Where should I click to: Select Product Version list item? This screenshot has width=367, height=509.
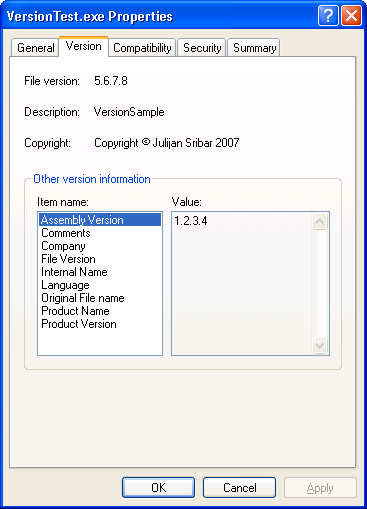point(100,324)
